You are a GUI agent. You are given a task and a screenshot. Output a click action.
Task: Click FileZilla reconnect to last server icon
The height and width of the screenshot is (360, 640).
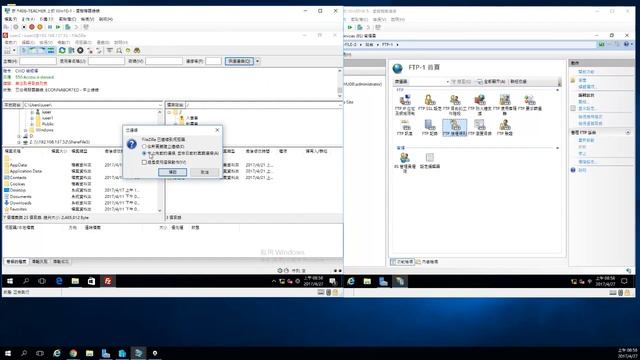click(x=99, y=50)
